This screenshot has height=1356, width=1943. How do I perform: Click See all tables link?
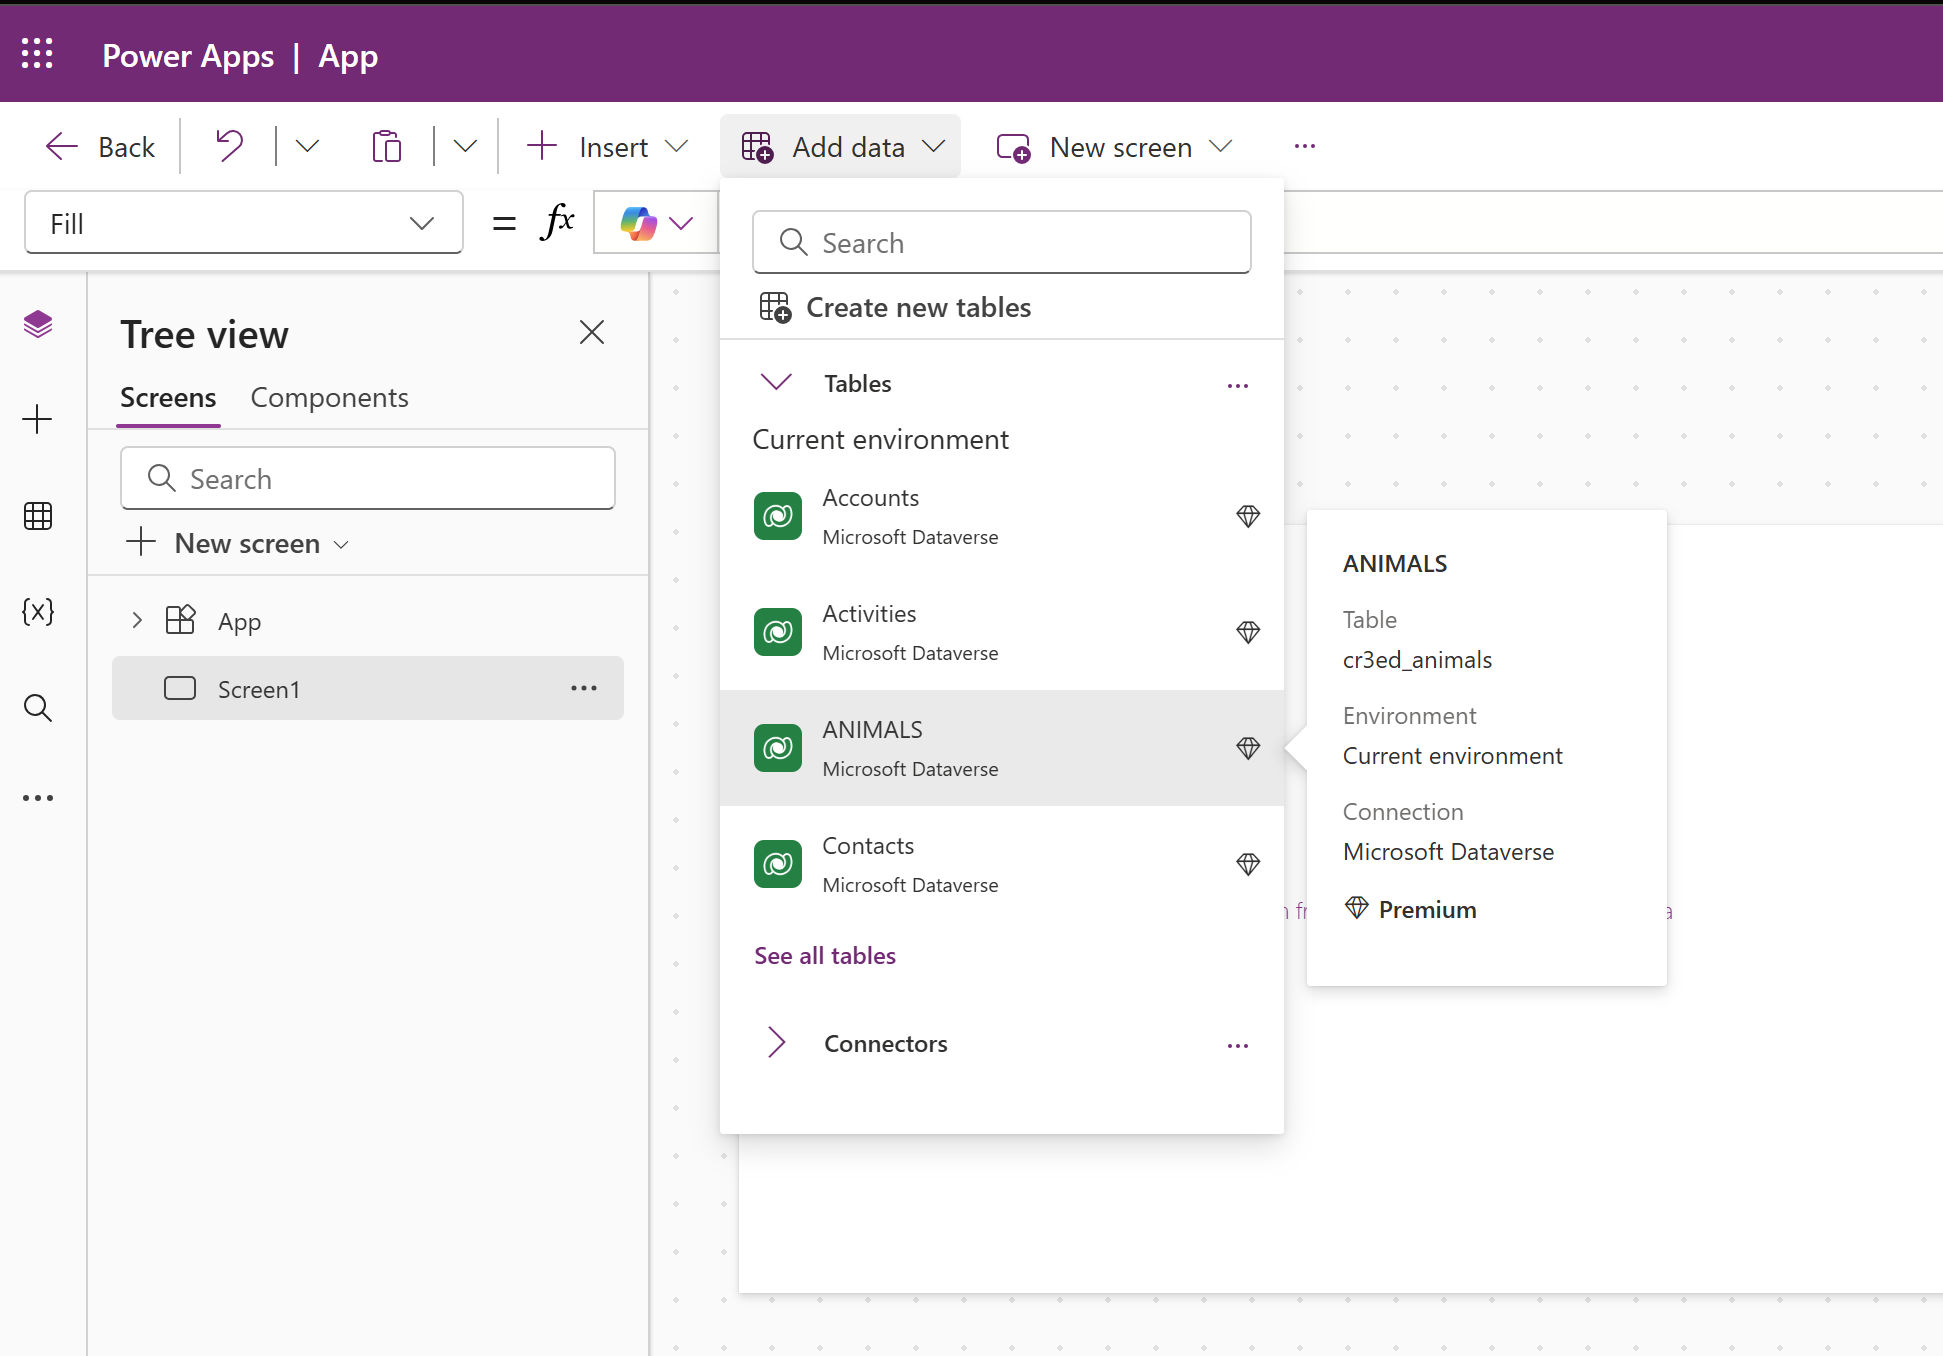click(825, 956)
